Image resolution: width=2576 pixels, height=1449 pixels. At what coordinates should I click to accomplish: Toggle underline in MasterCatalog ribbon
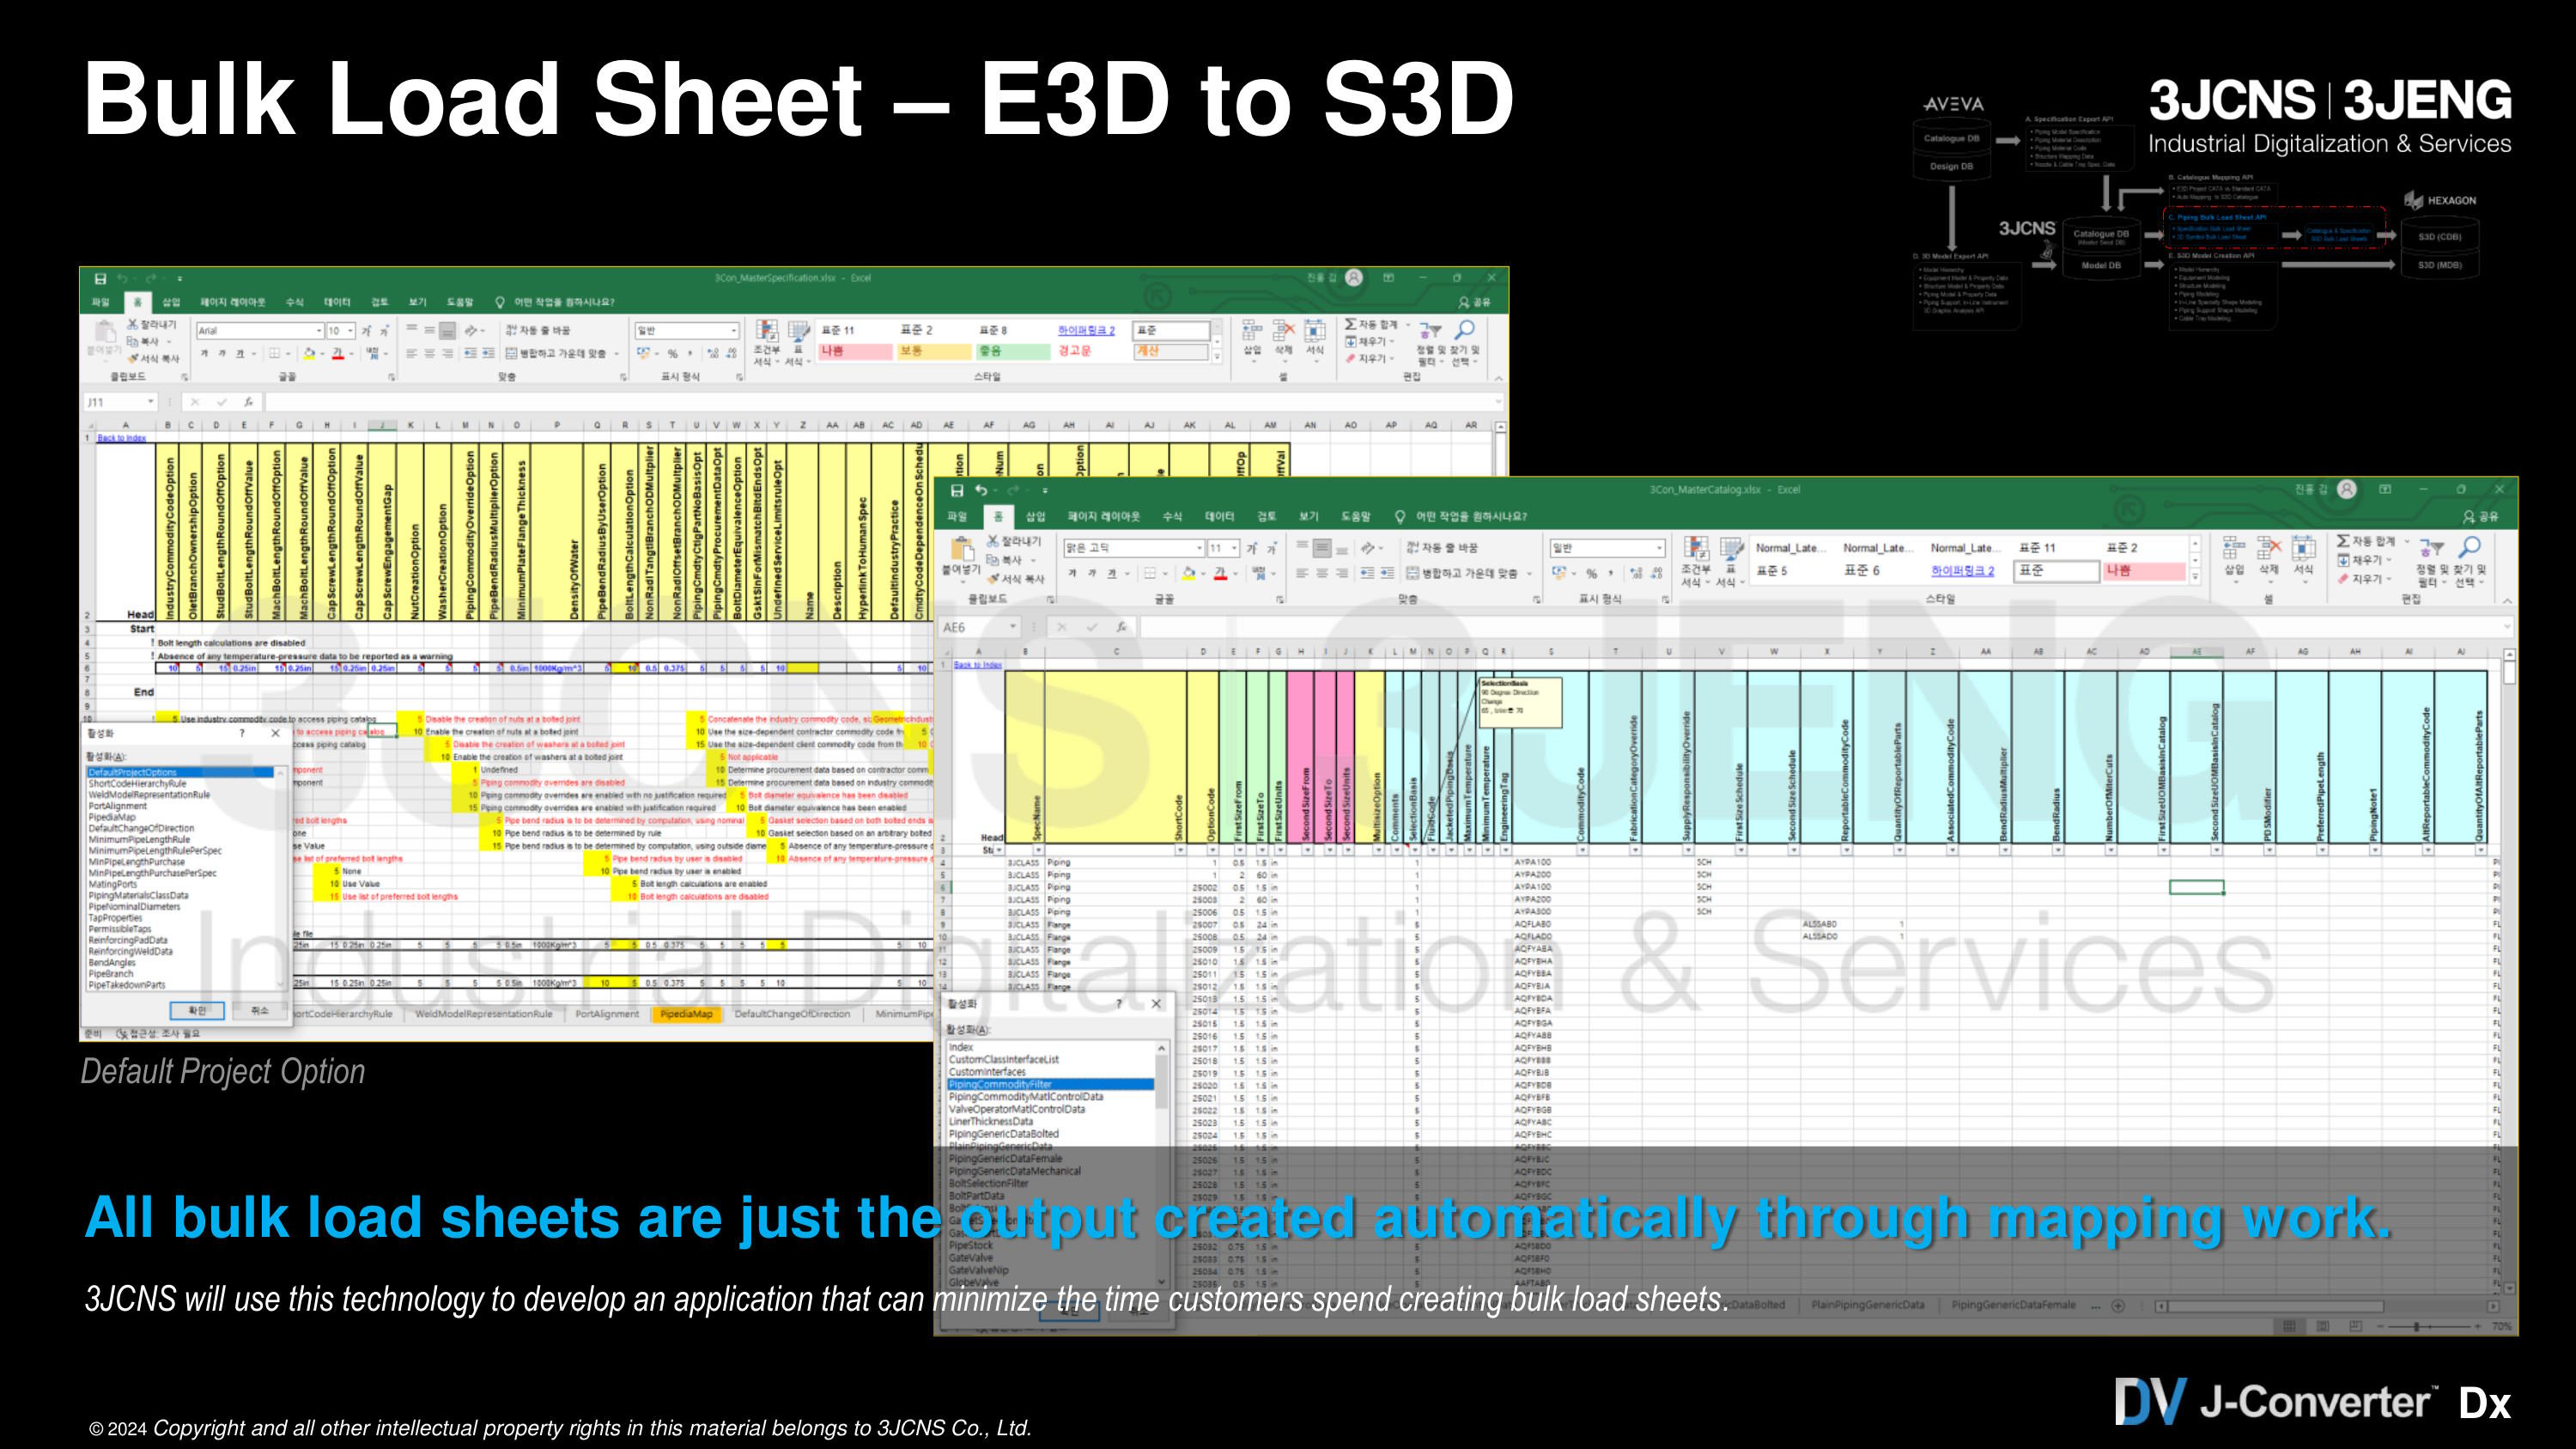click(x=1111, y=573)
